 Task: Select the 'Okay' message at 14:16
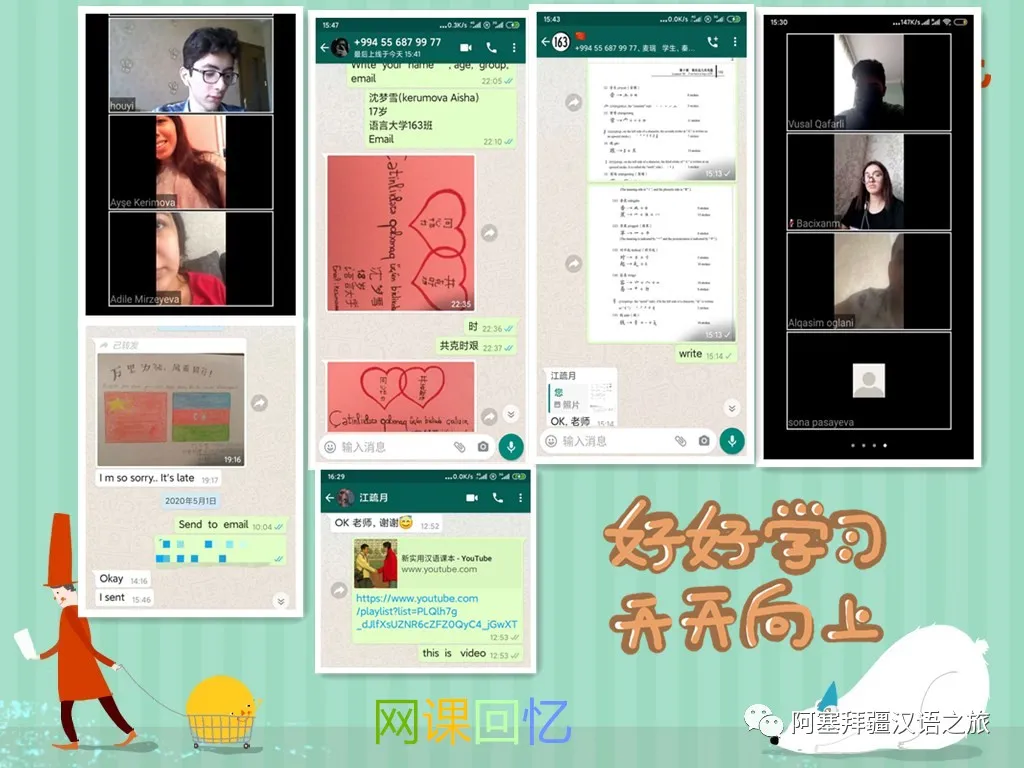click(123, 579)
